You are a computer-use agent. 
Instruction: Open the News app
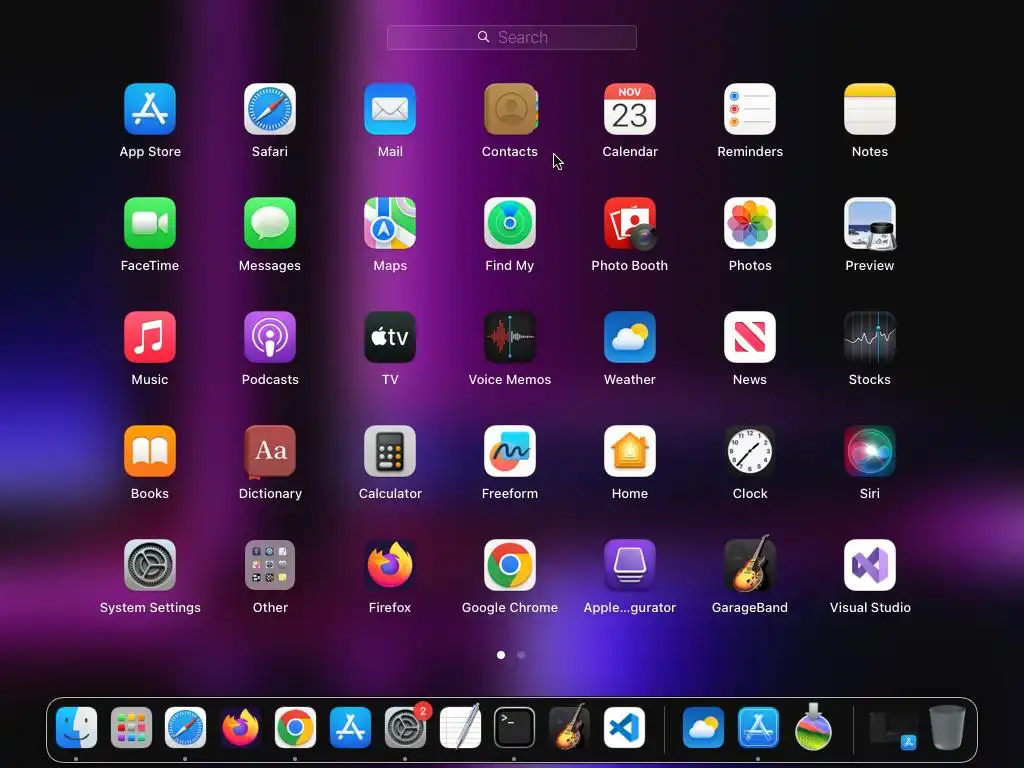click(x=750, y=337)
